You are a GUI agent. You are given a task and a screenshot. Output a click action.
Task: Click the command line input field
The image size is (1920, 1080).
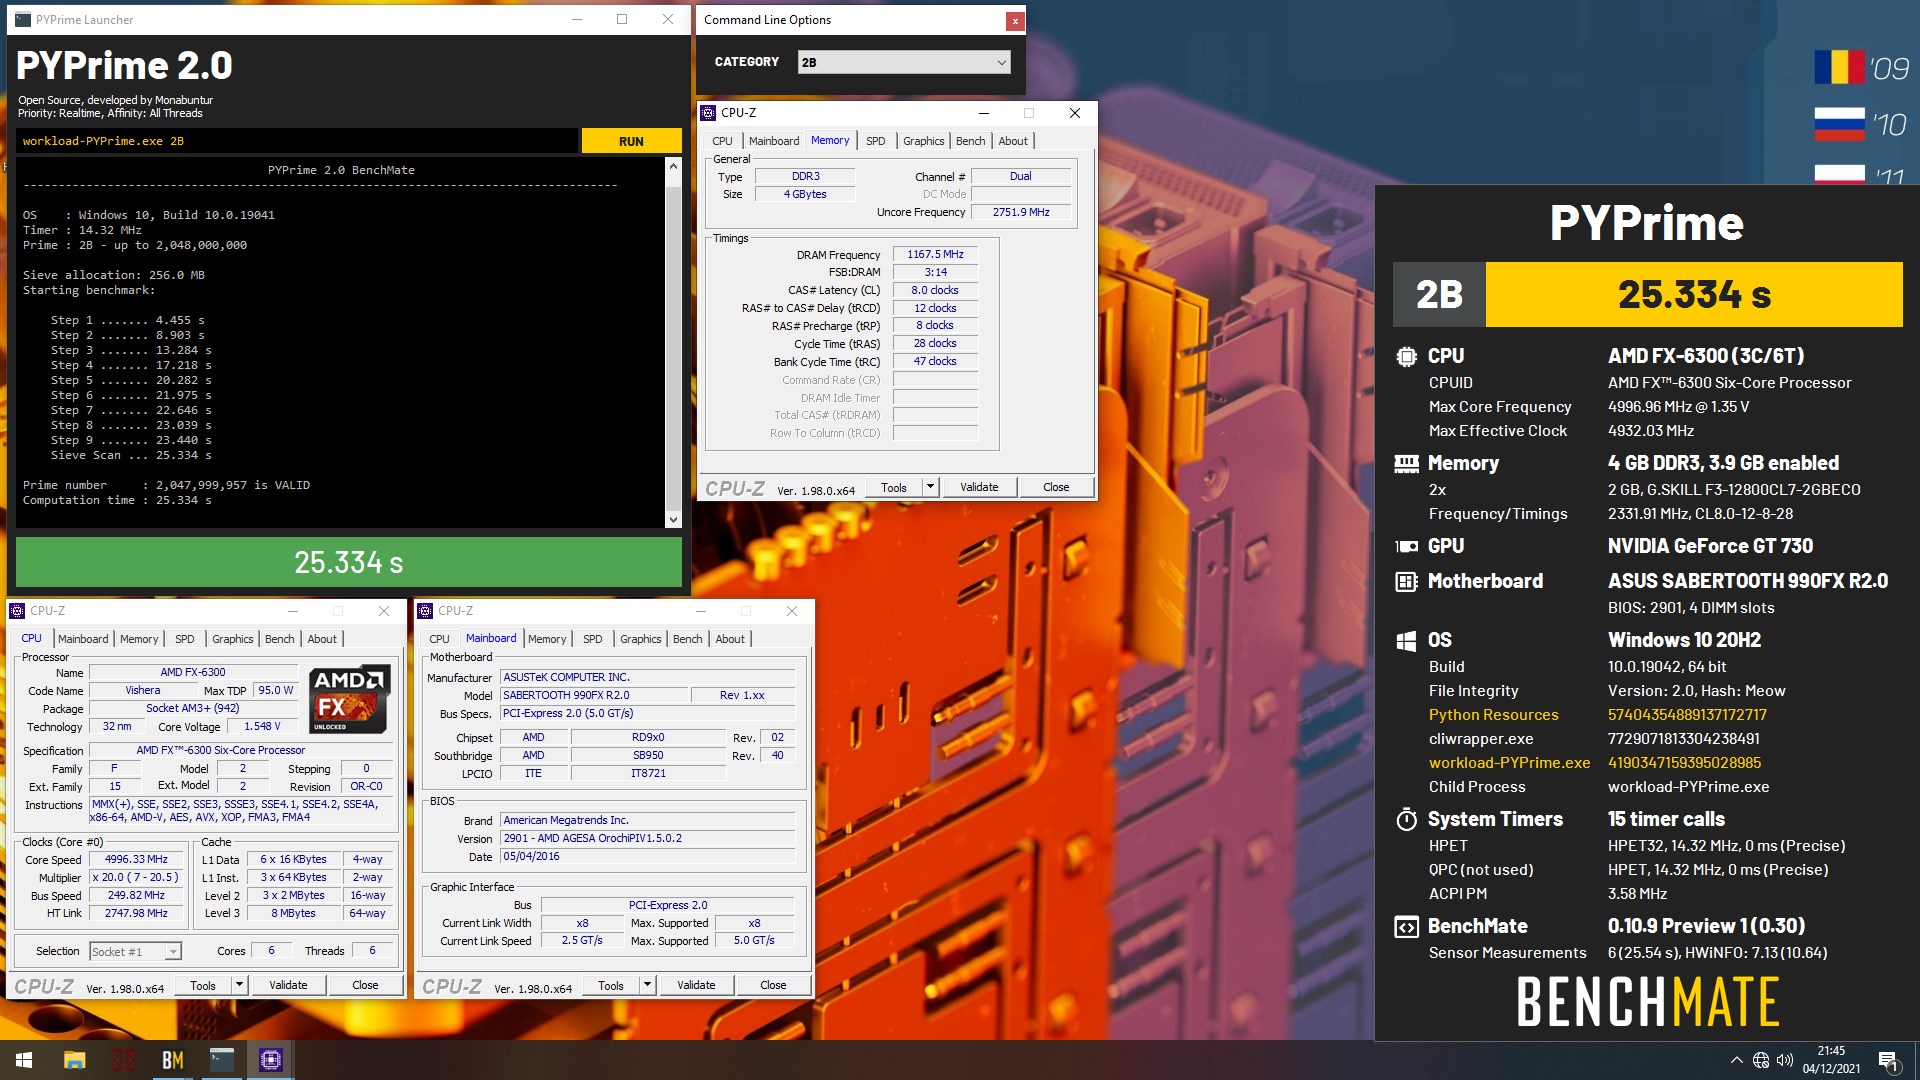(x=296, y=141)
